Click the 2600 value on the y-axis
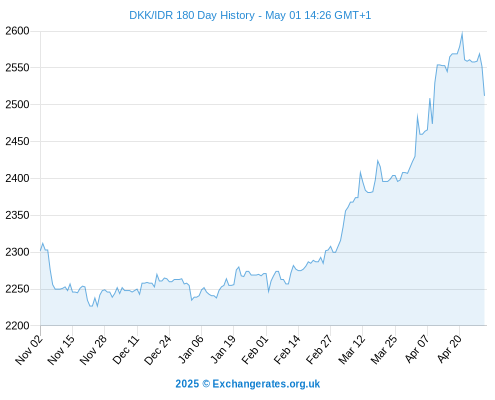The image size is (495, 400). click(17, 31)
